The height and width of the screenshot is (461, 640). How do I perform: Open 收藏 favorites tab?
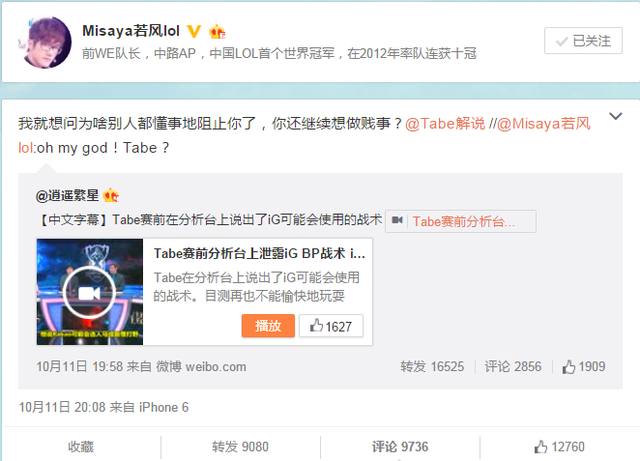81,447
